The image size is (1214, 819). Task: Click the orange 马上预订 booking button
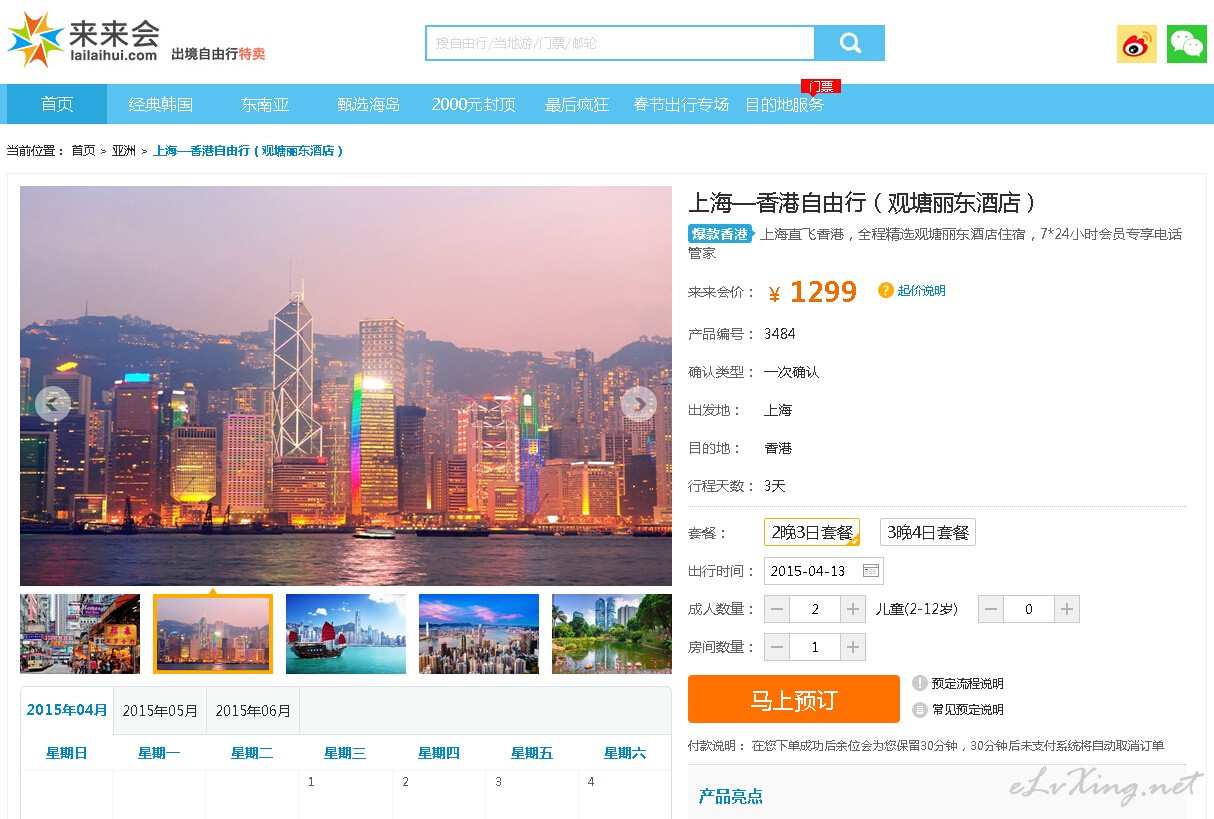[x=793, y=699]
